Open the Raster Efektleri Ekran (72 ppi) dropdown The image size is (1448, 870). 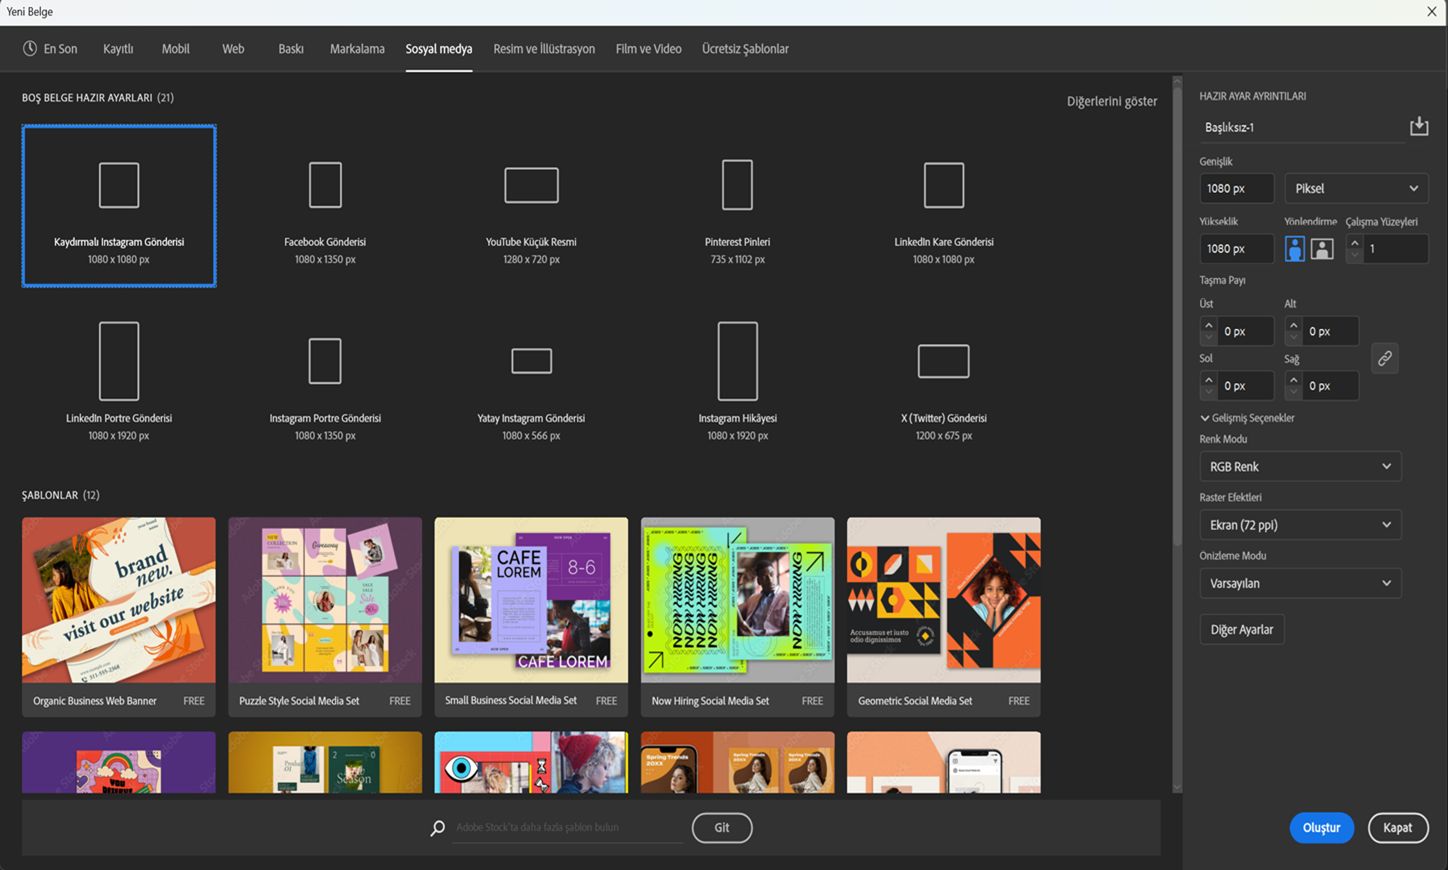(1300, 524)
